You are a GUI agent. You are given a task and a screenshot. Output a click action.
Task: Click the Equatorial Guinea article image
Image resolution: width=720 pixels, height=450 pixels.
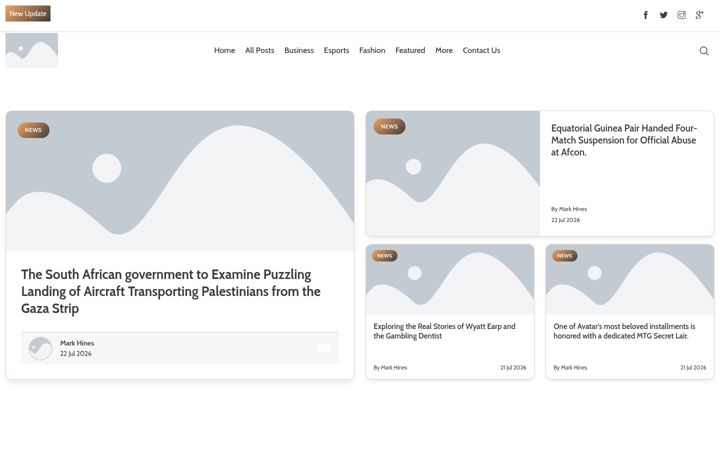[453, 174]
